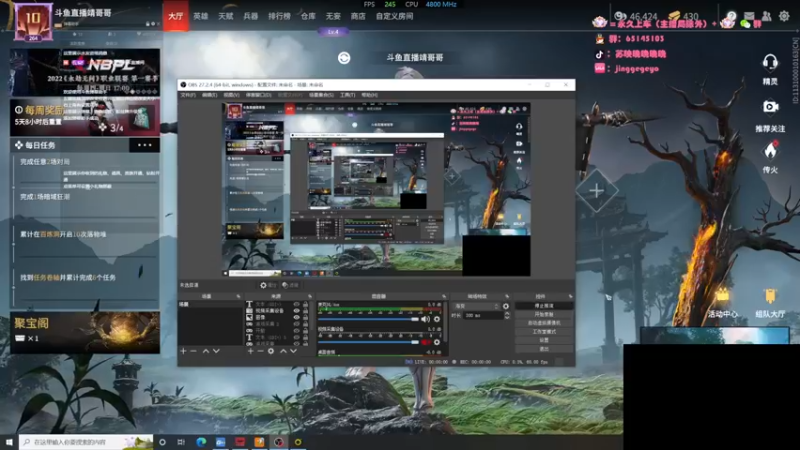Open Microsoft Edge from the taskbar

(x=201, y=442)
